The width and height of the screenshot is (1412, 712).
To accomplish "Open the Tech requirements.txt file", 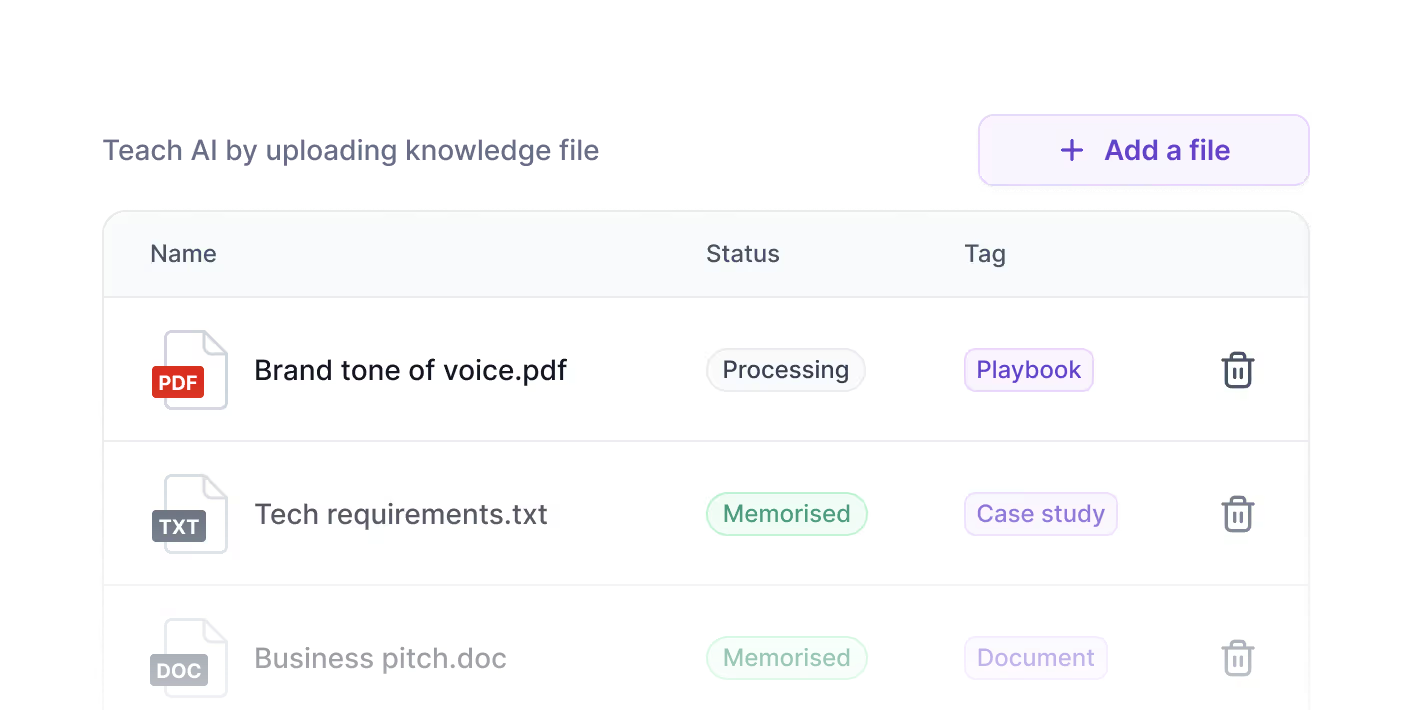I will coord(401,514).
